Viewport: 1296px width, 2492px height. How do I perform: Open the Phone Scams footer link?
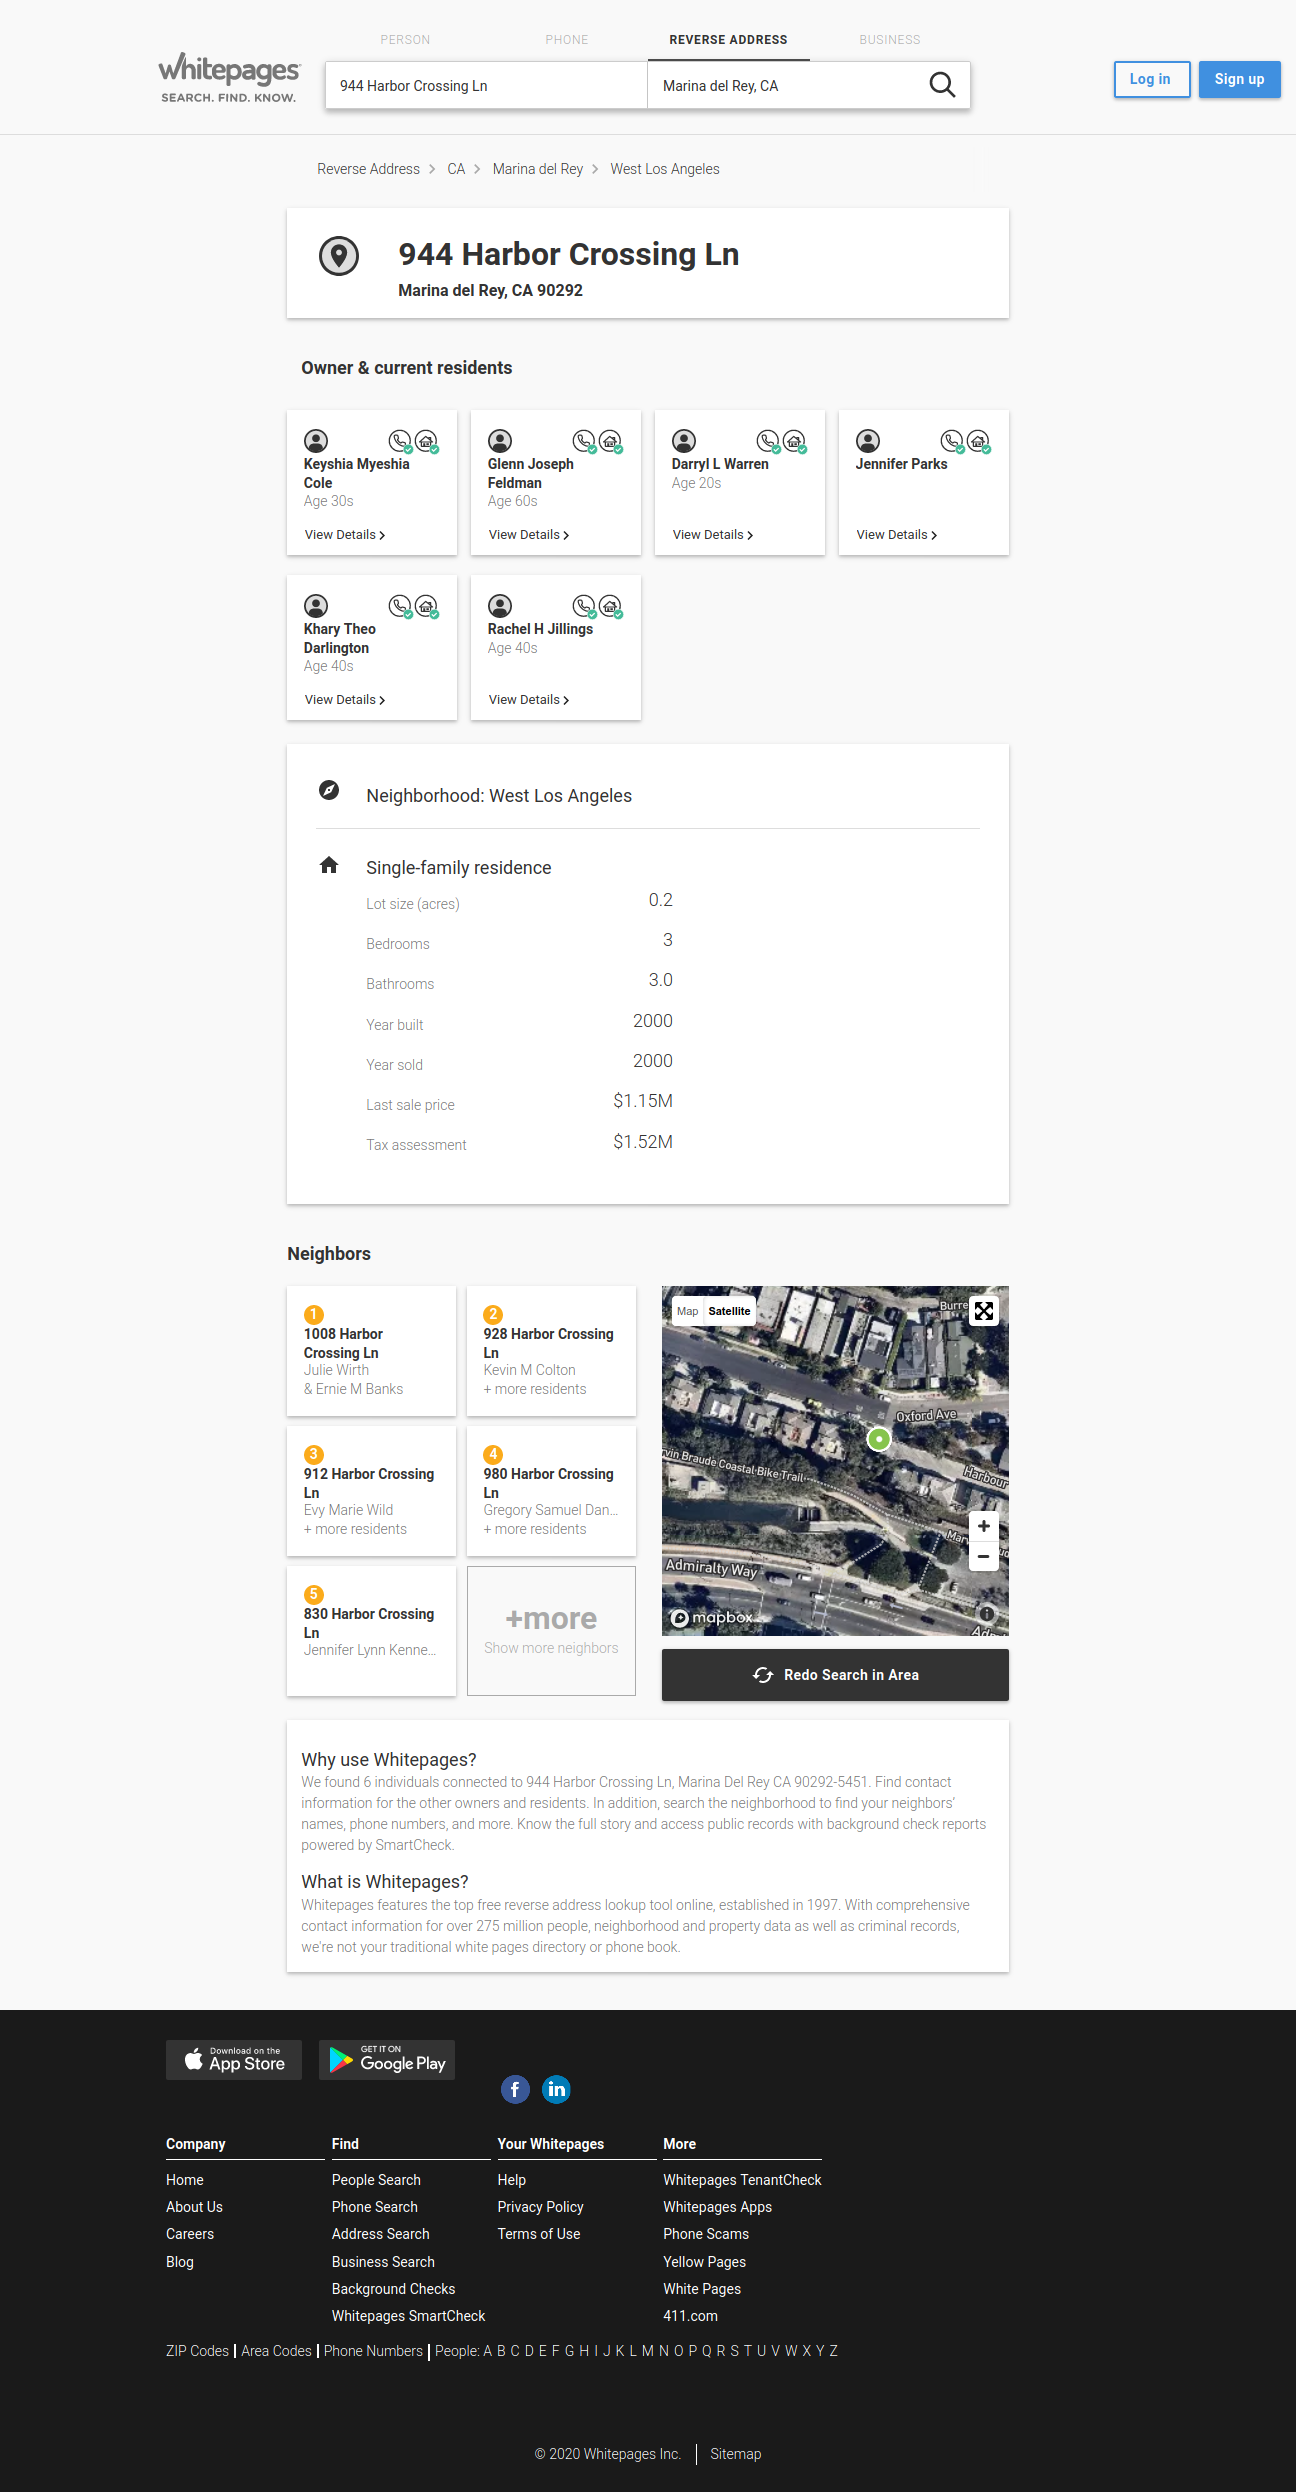point(706,2234)
